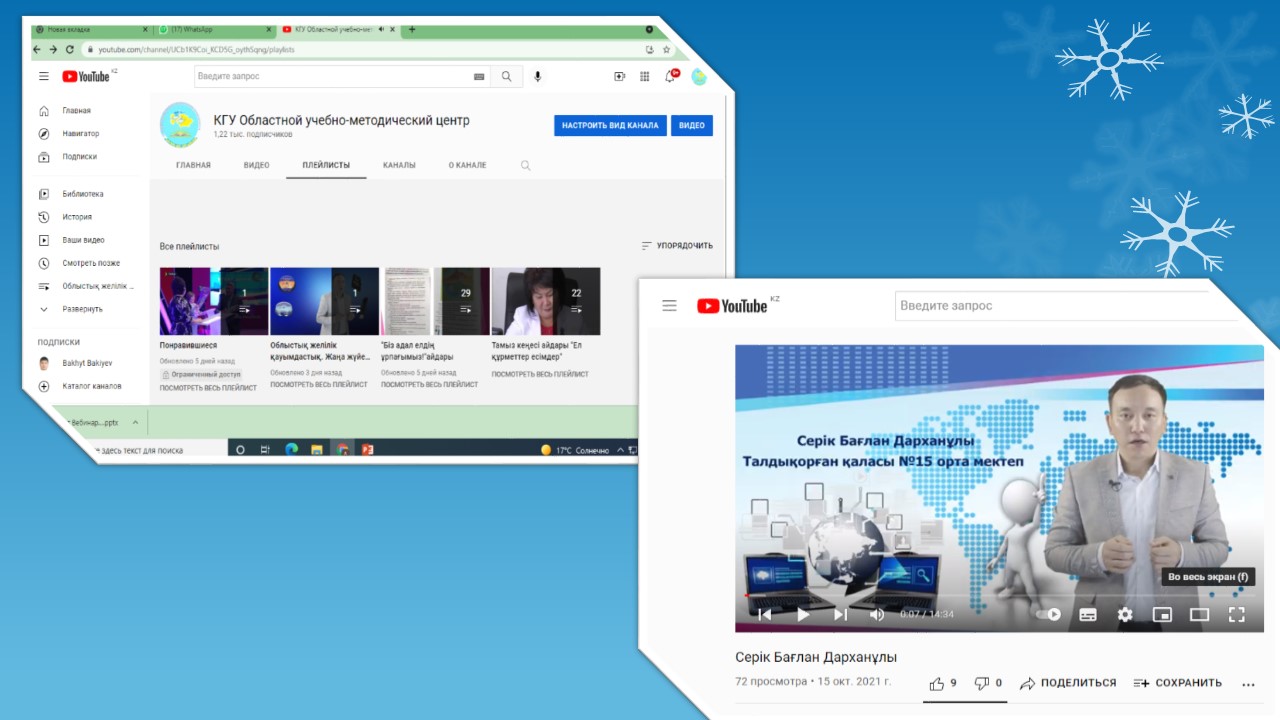
Task: Open the notifications bell
Action: coord(670,76)
